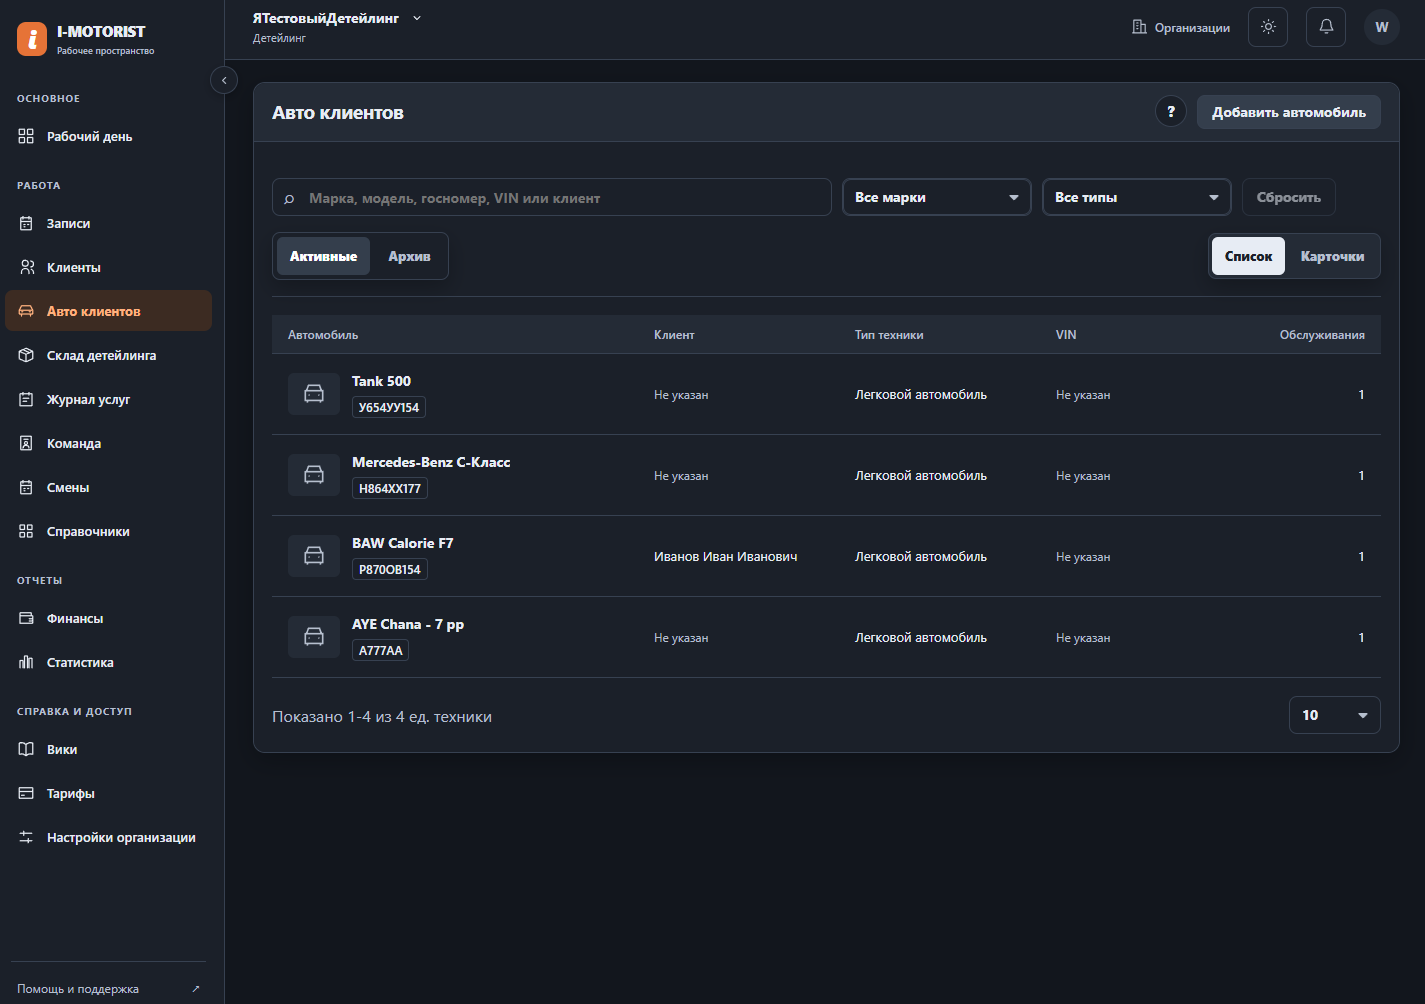
Task: Open Помощь и поддержка link
Action: tap(108, 989)
